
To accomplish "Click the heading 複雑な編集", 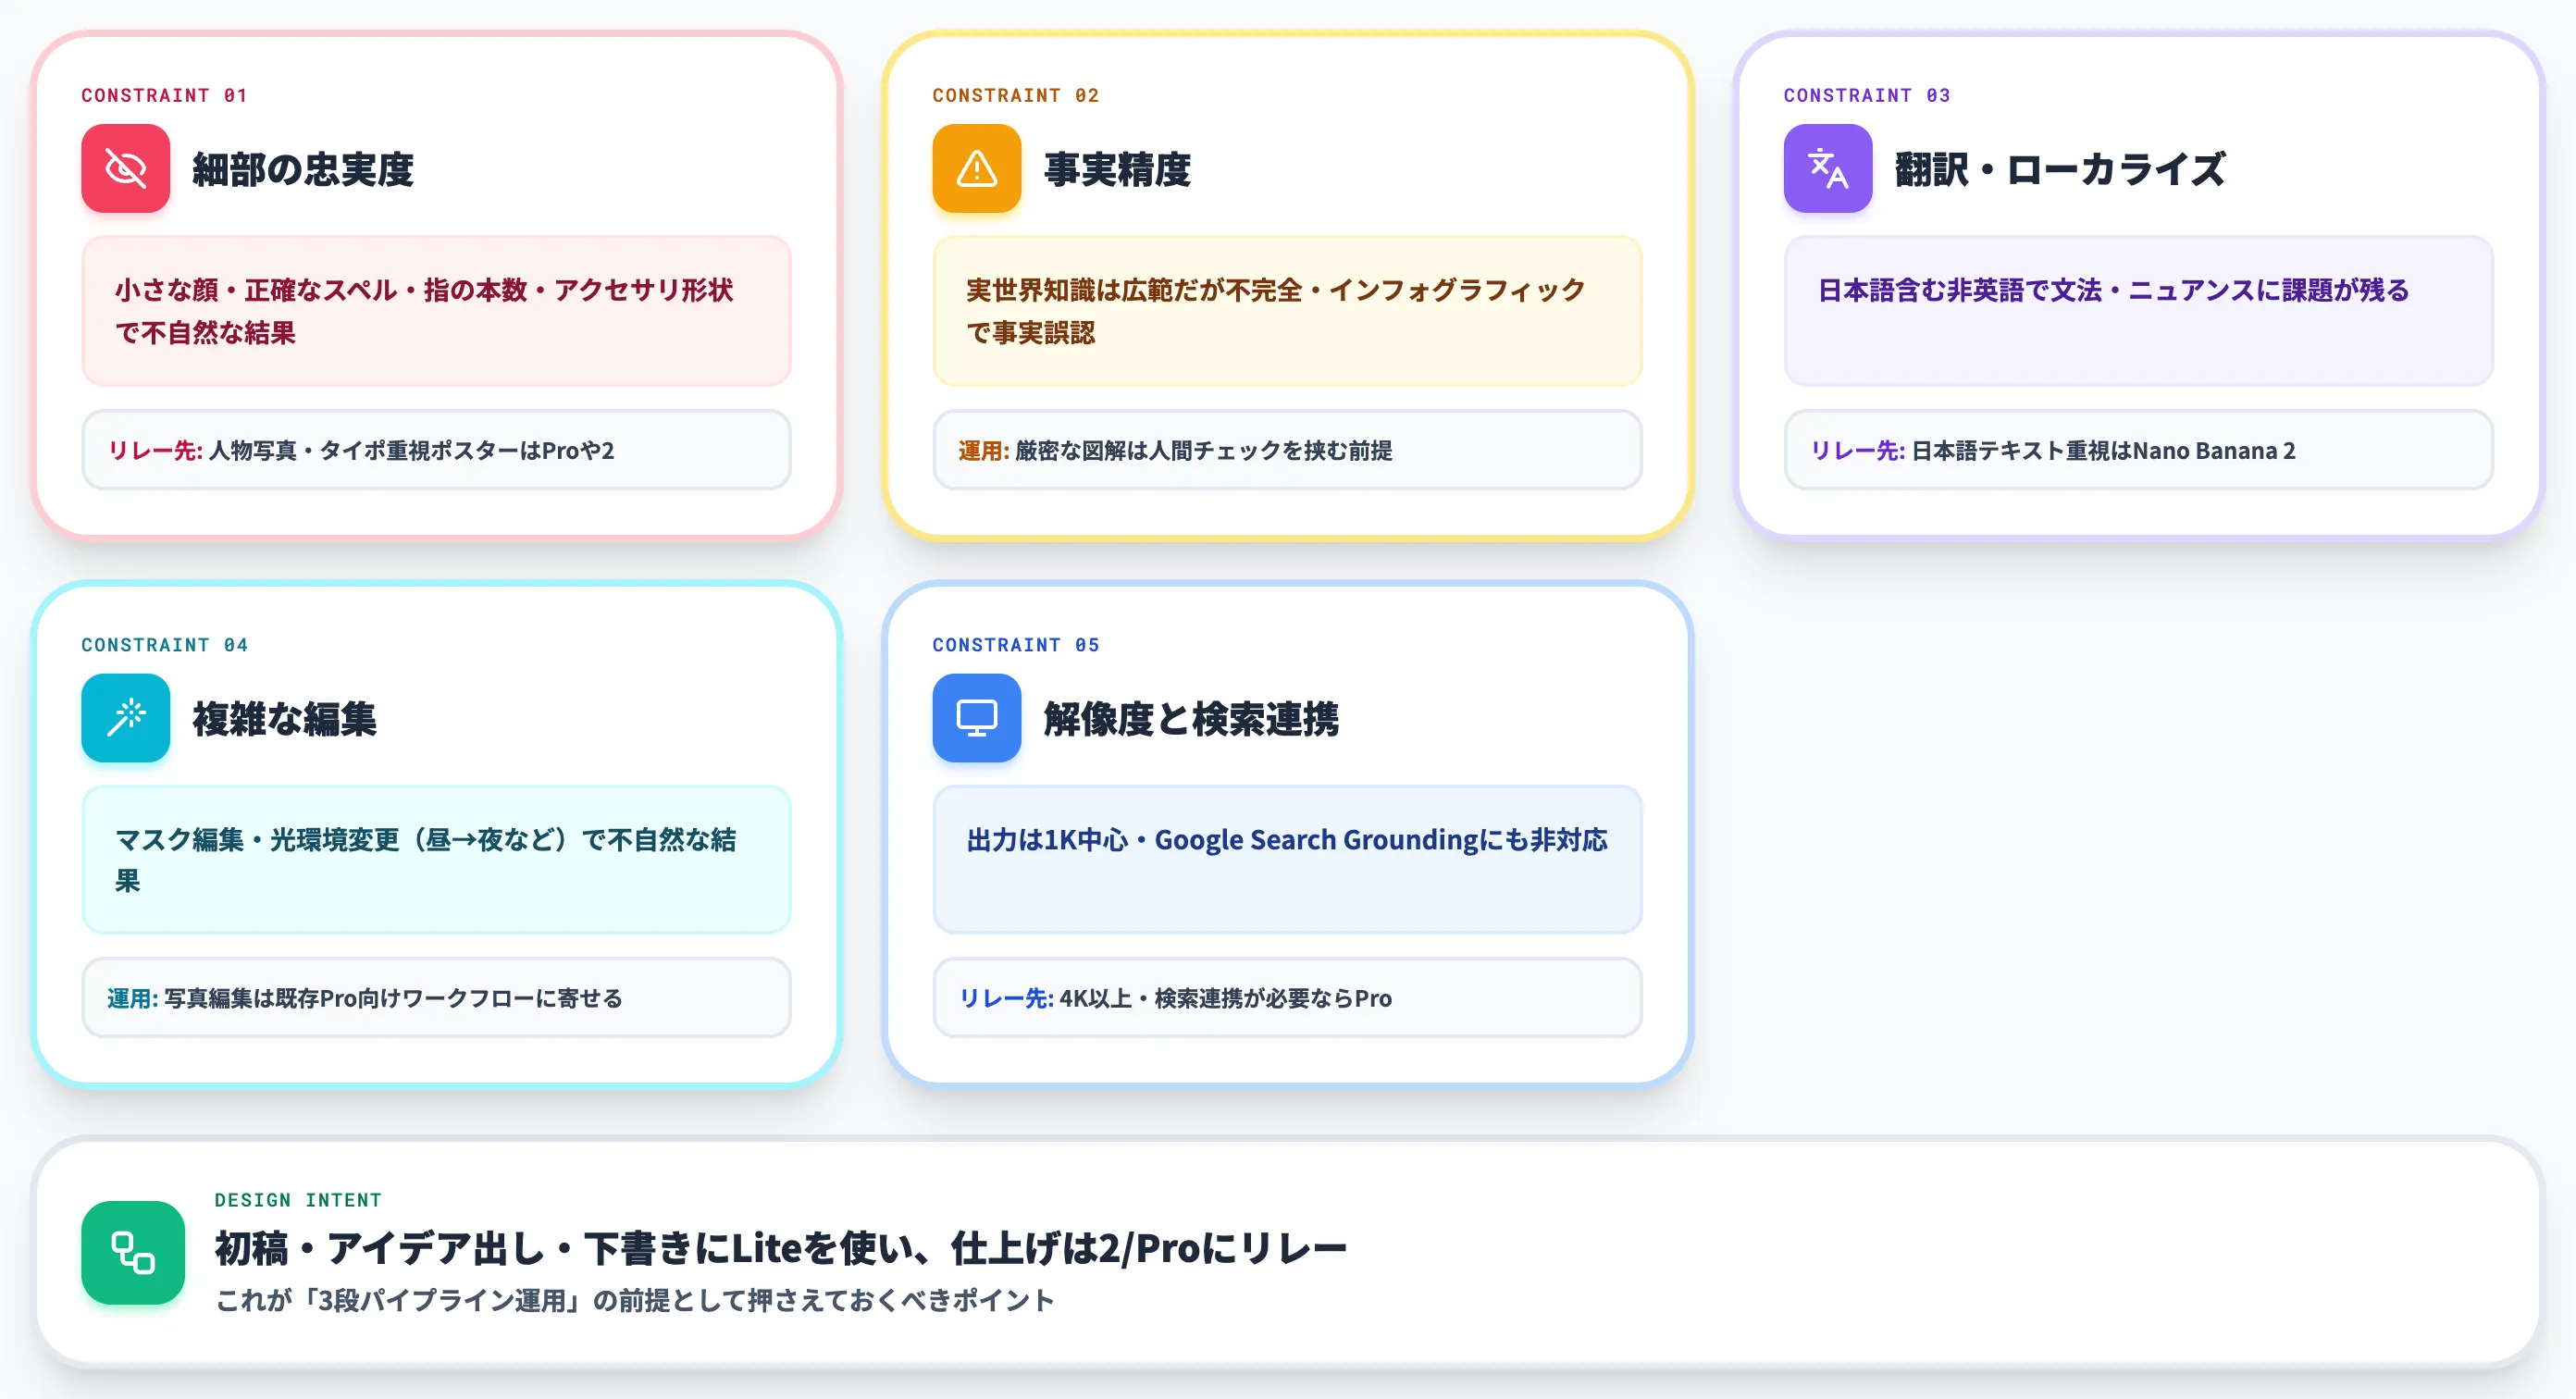I will coord(285,719).
